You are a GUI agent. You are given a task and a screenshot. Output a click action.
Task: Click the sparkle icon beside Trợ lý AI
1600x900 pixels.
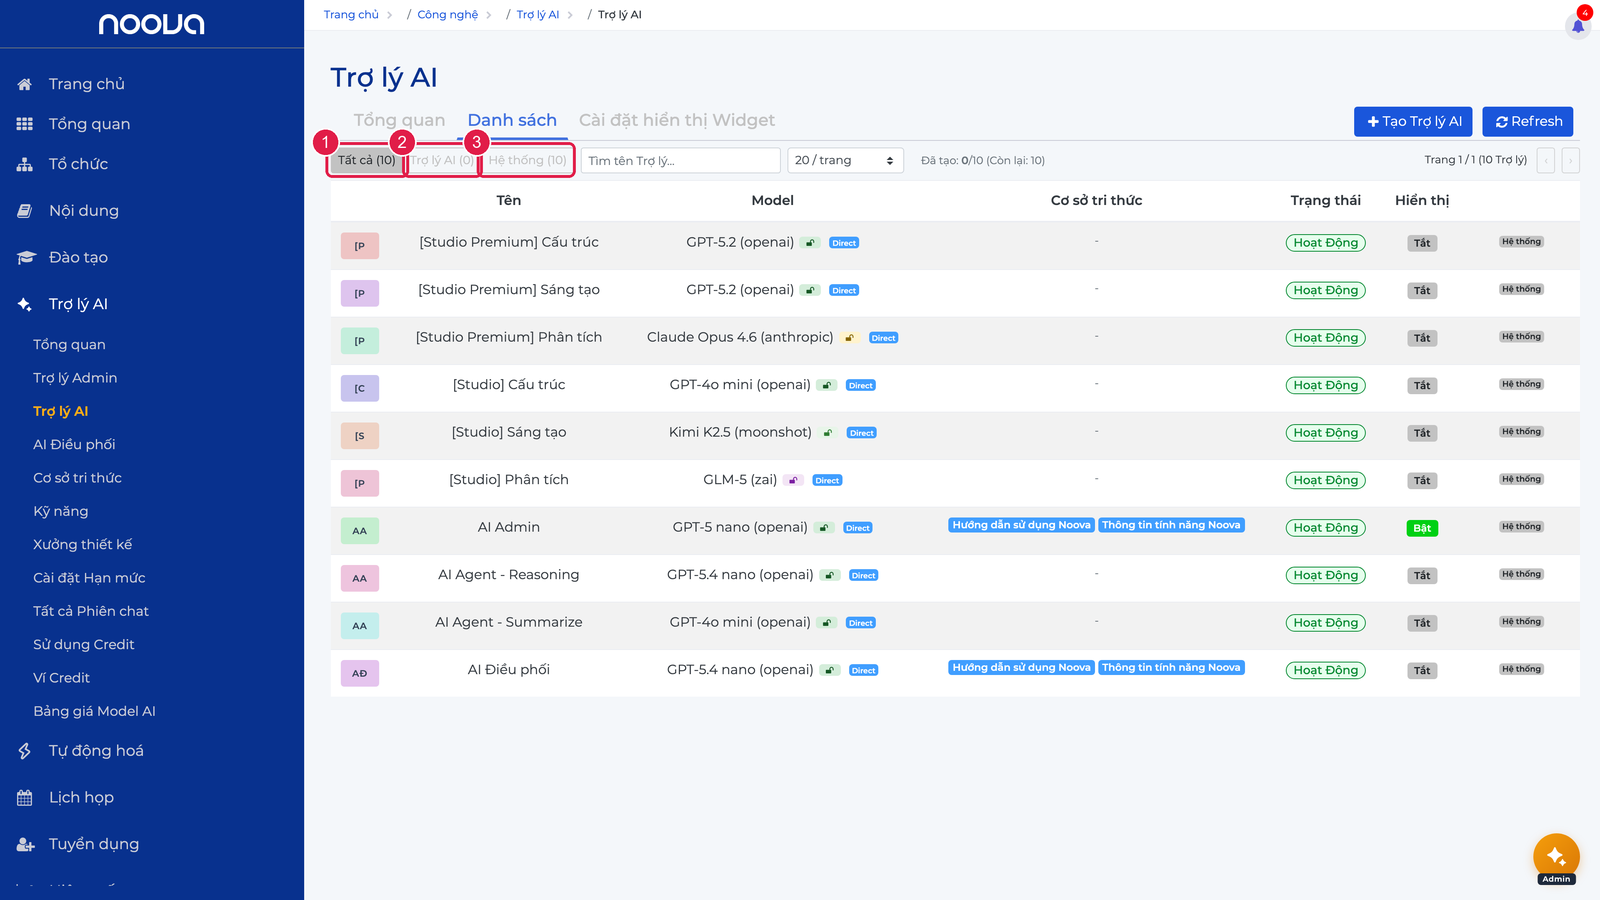click(25, 304)
